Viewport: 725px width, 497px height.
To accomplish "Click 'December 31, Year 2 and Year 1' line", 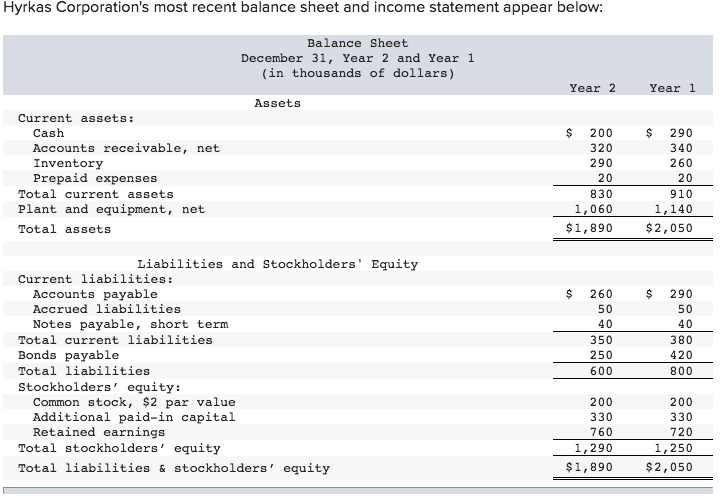I will point(357,58).
